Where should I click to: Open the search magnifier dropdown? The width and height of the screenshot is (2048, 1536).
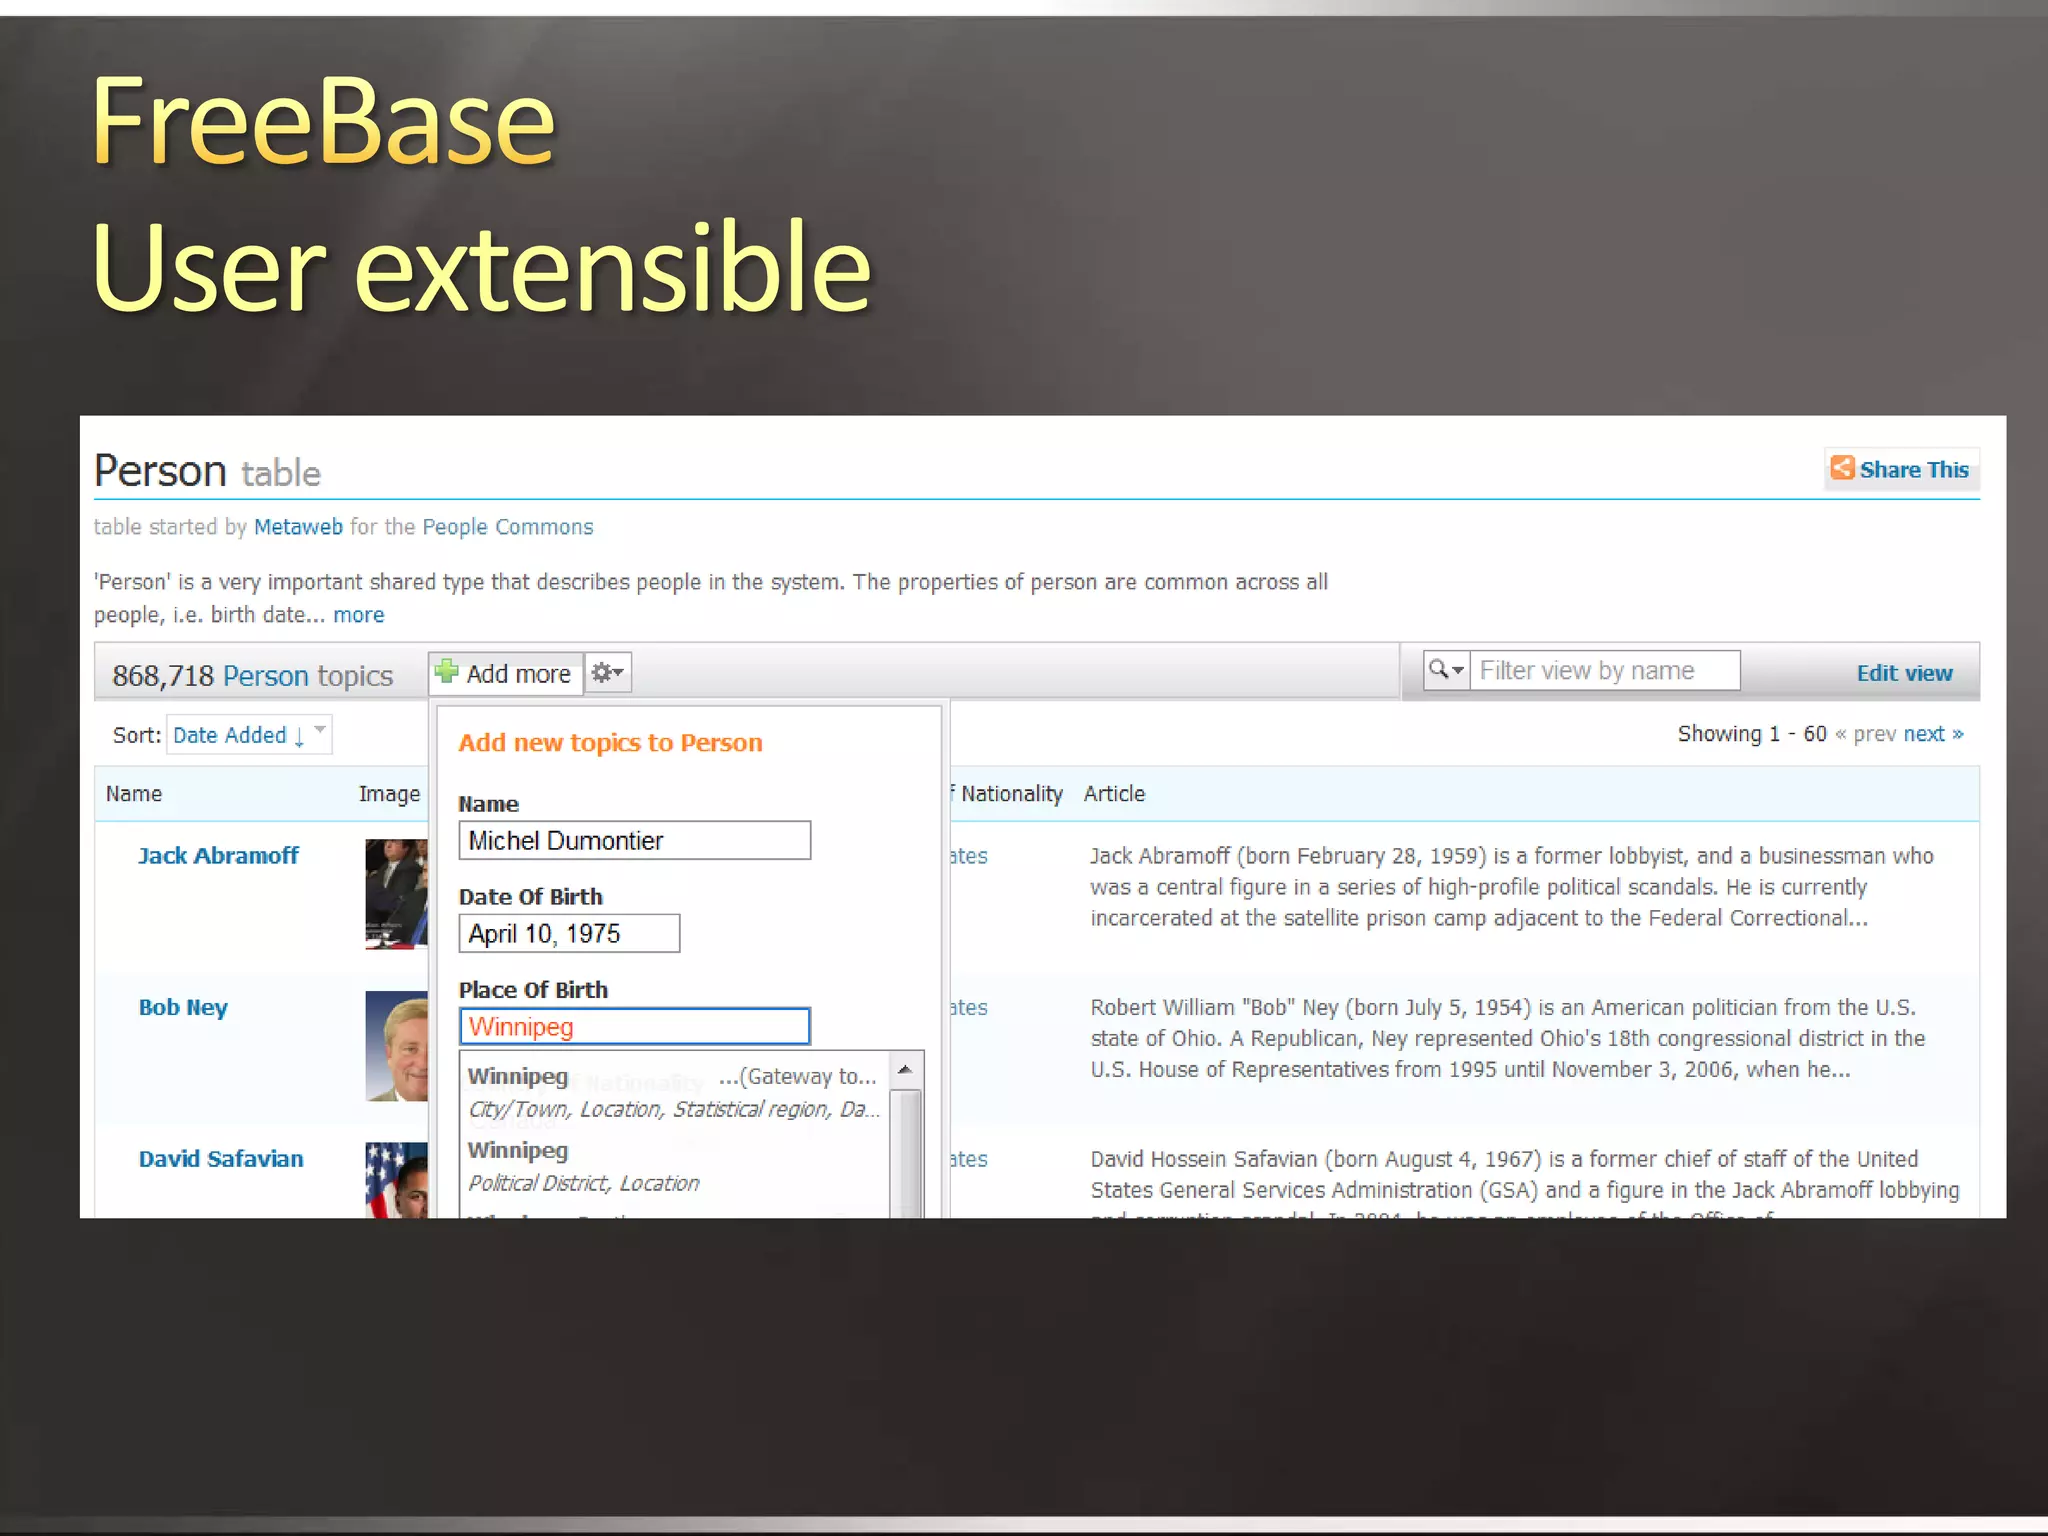(x=1446, y=670)
